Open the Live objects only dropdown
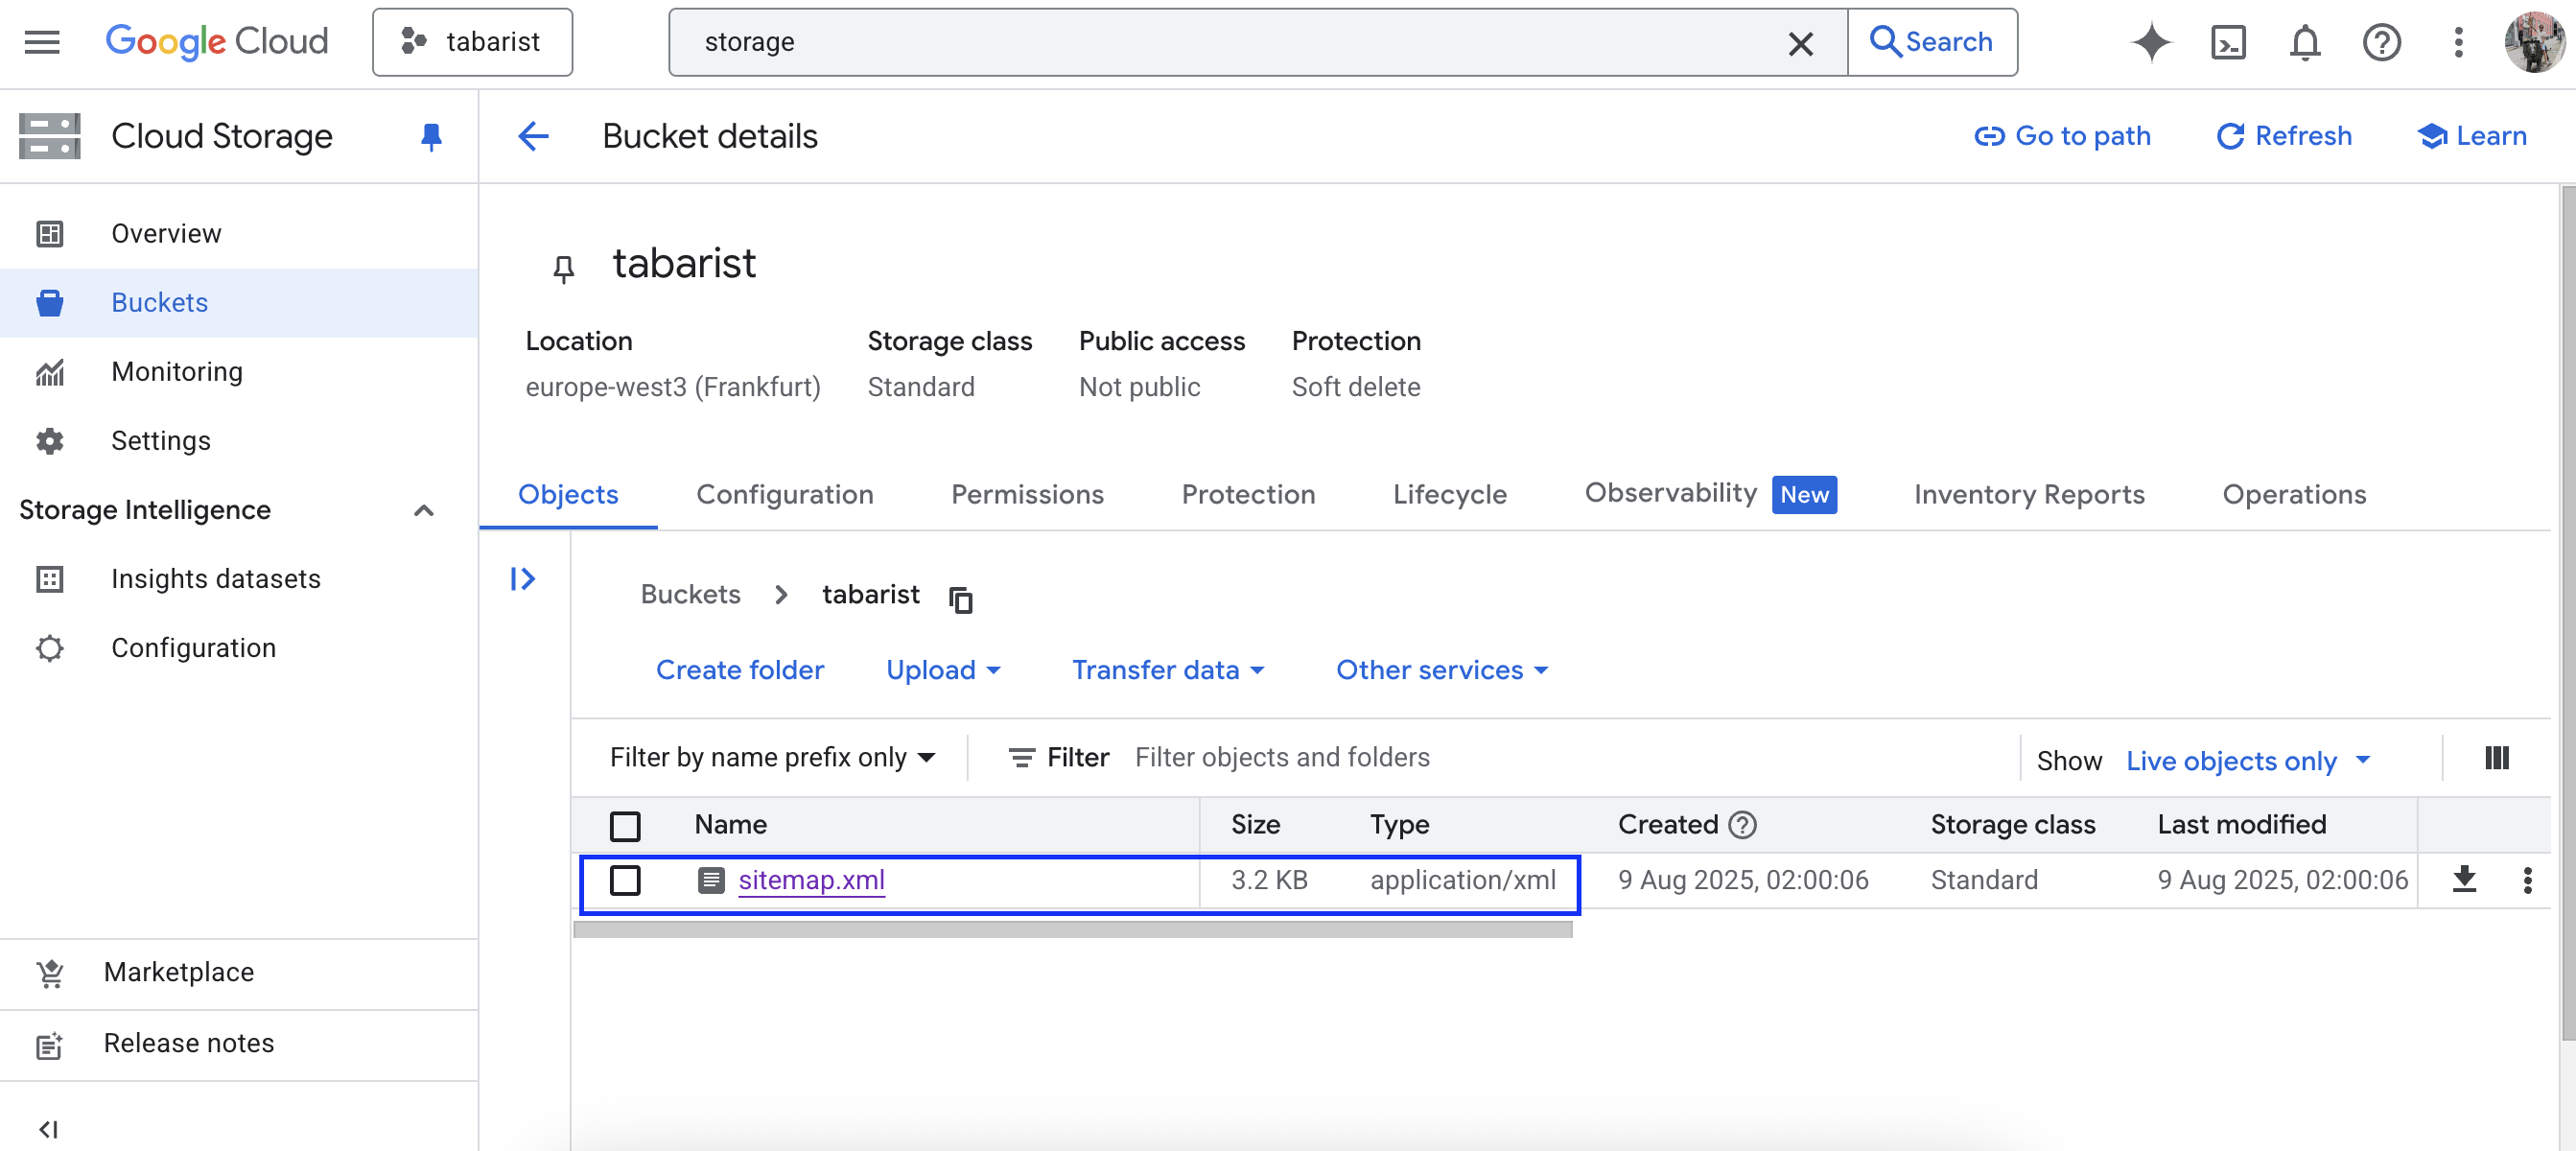This screenshot has width=2576, height=1151. [x=2247, y=761]
